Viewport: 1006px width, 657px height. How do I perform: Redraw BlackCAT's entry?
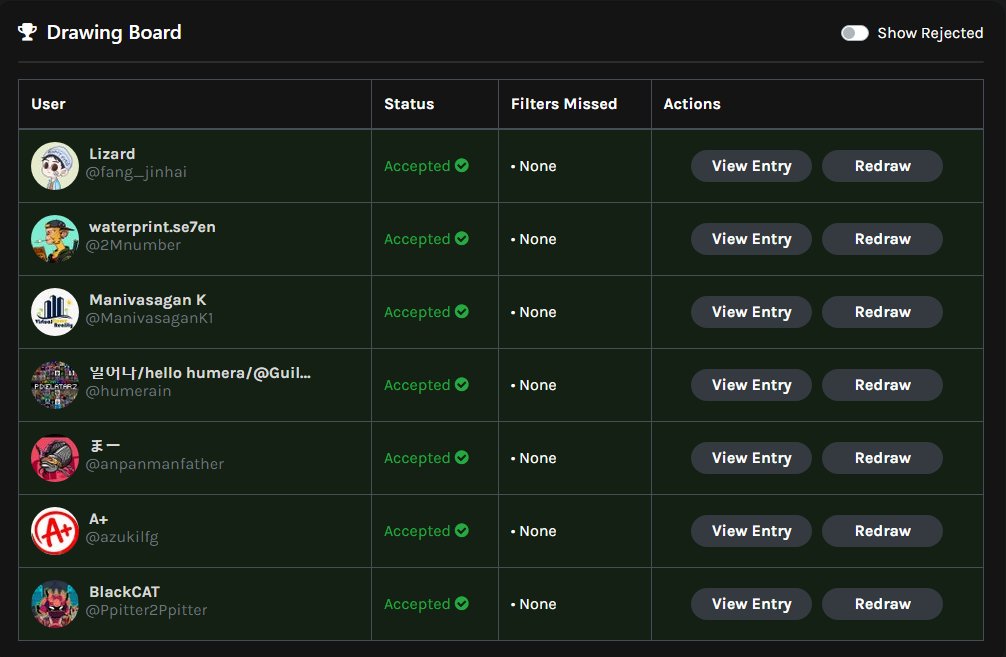click(882, 604)
